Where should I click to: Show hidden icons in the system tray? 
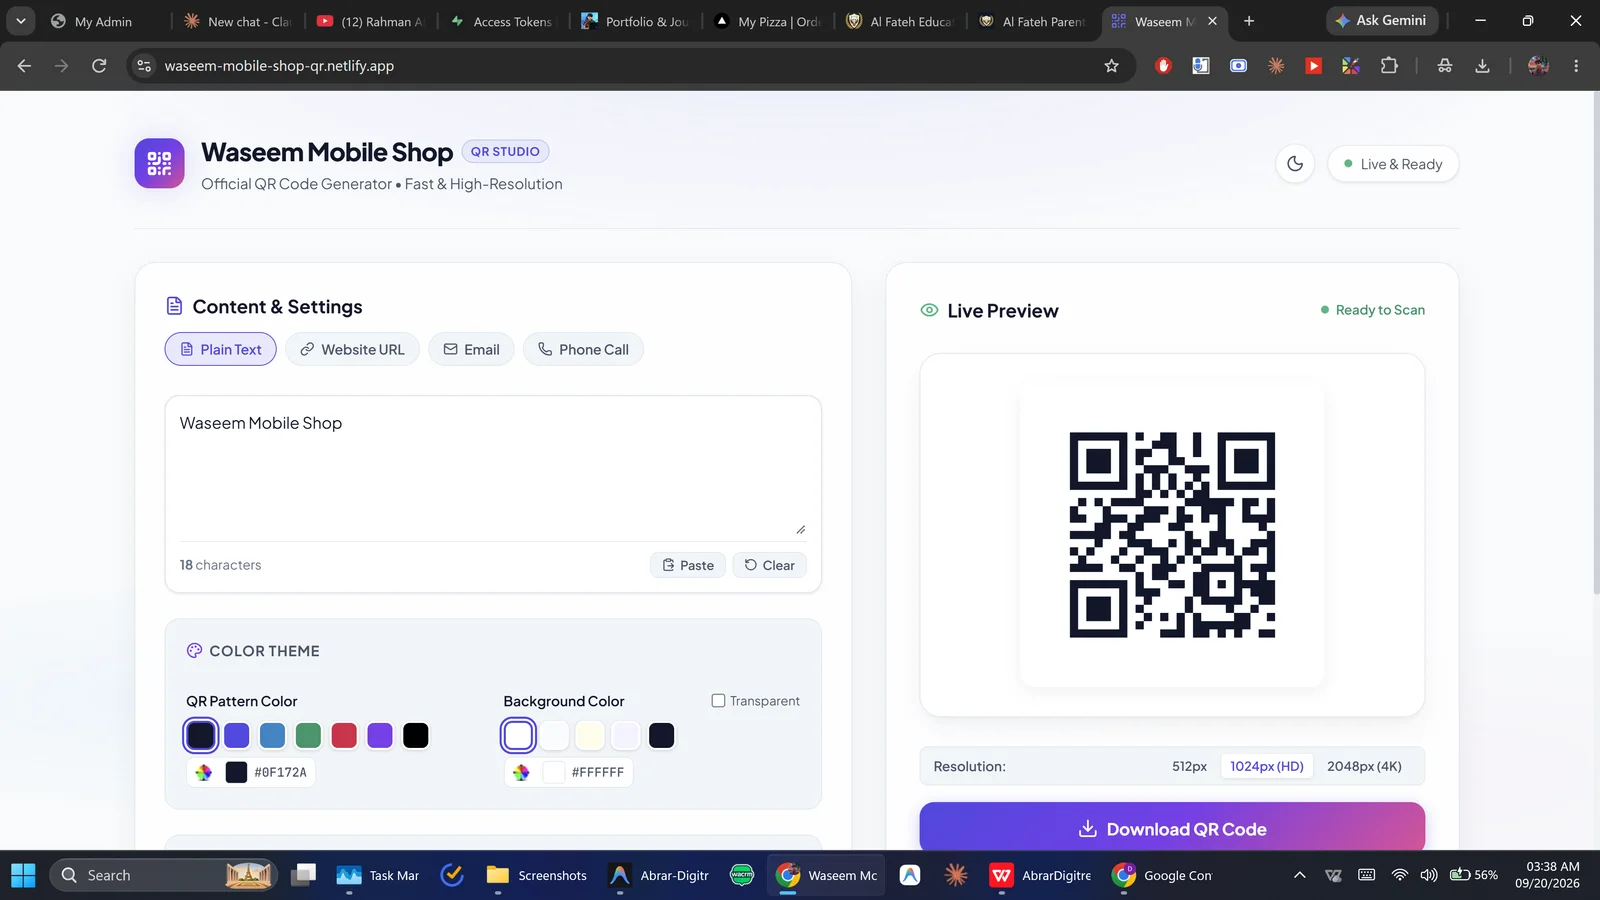(1299, 875)
